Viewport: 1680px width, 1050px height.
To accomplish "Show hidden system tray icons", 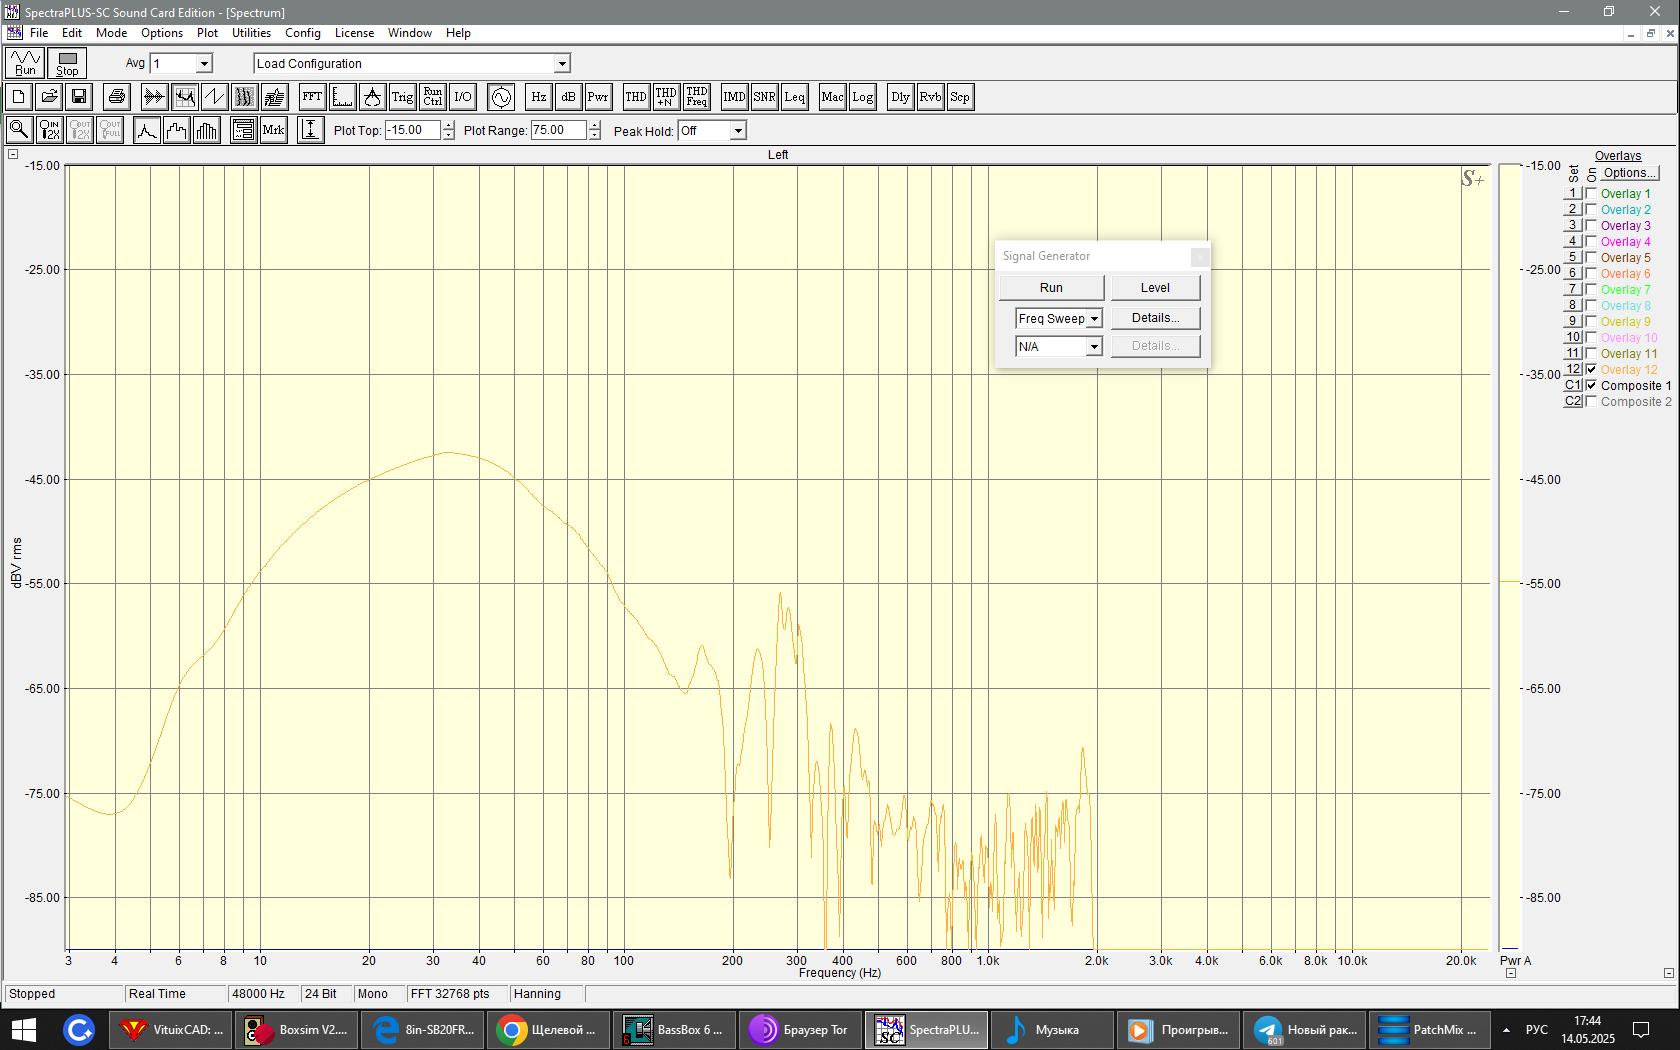I will click(1506, 1030).
